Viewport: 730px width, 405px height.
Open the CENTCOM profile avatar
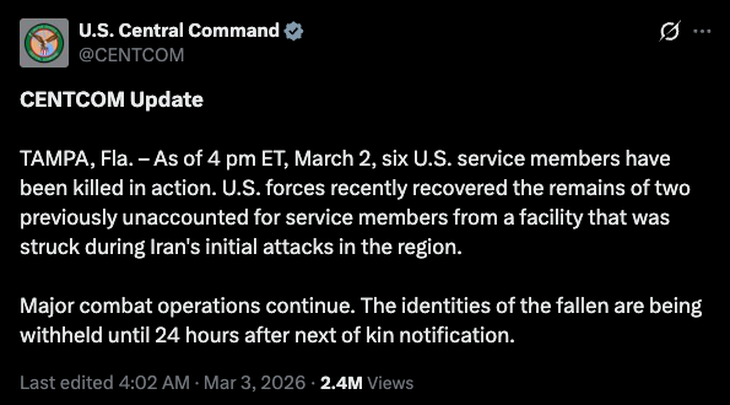42,42
